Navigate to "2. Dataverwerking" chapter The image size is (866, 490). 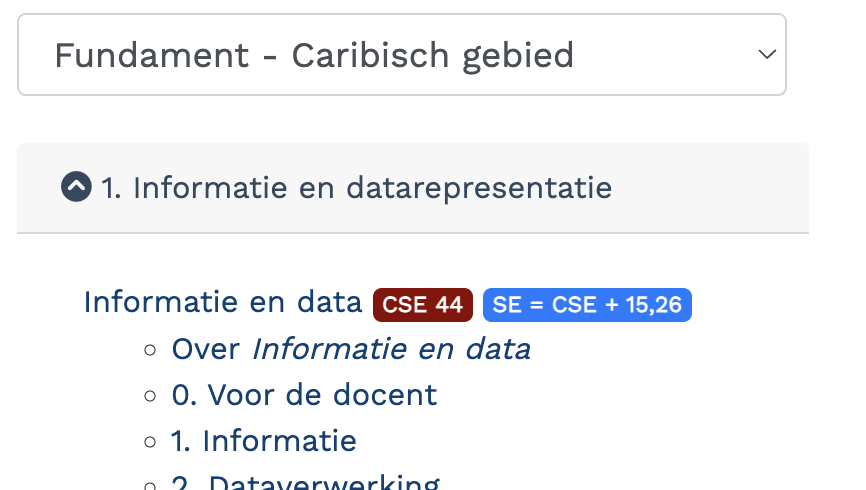[305, 482]
